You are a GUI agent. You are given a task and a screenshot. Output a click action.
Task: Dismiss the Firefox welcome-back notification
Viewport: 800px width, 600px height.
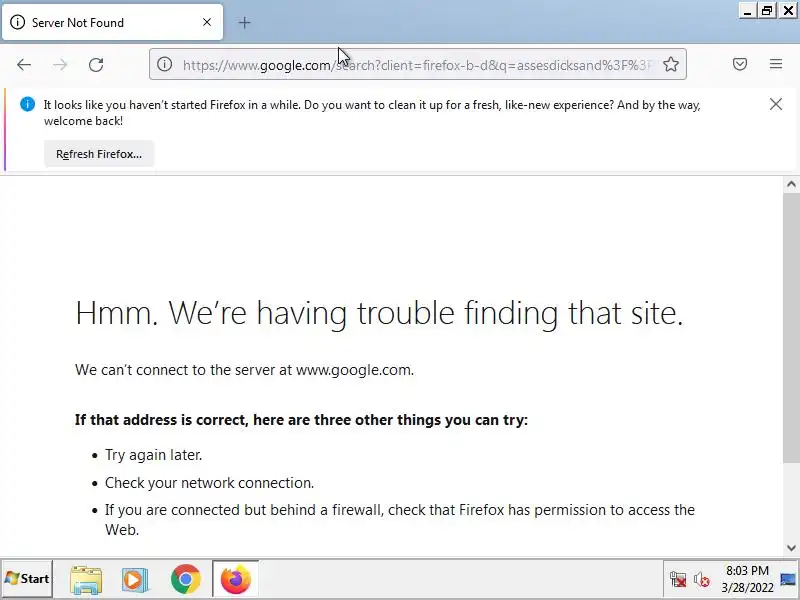tap(776, 104)
